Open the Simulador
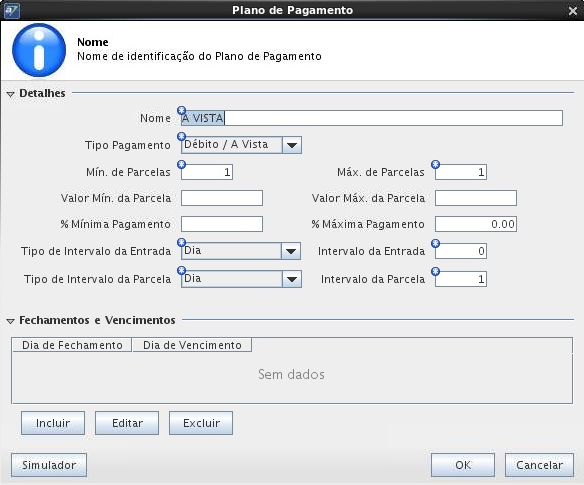Viewport: 584px width, 485px height. [49, 465]
